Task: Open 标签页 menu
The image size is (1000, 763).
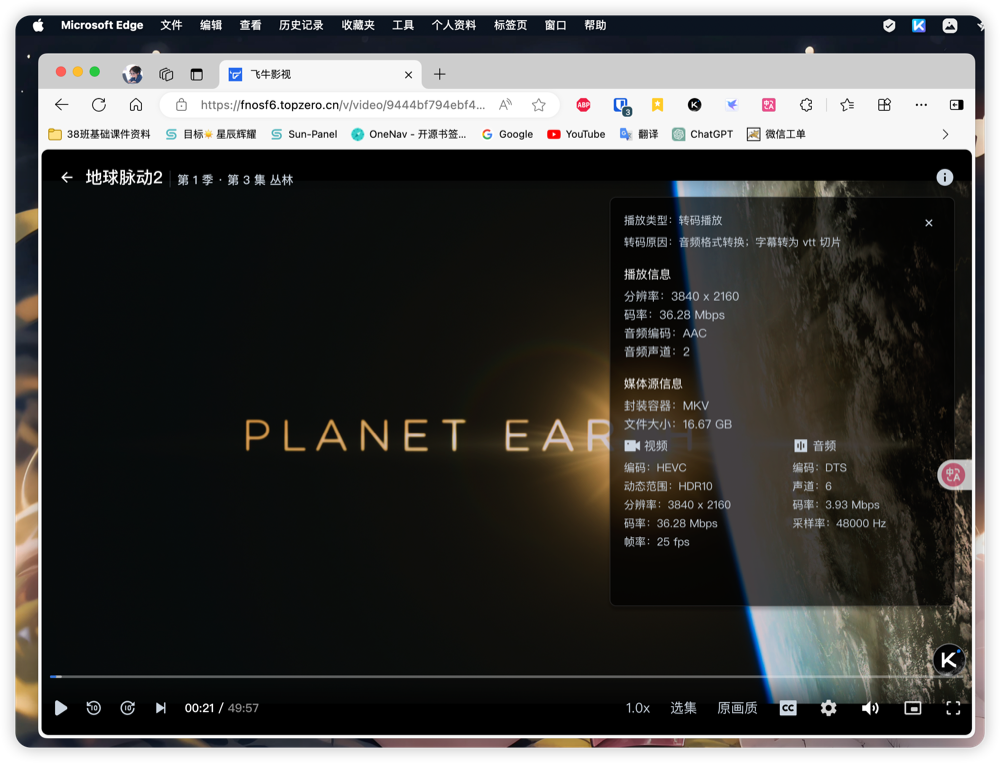Action: [510, 26]
